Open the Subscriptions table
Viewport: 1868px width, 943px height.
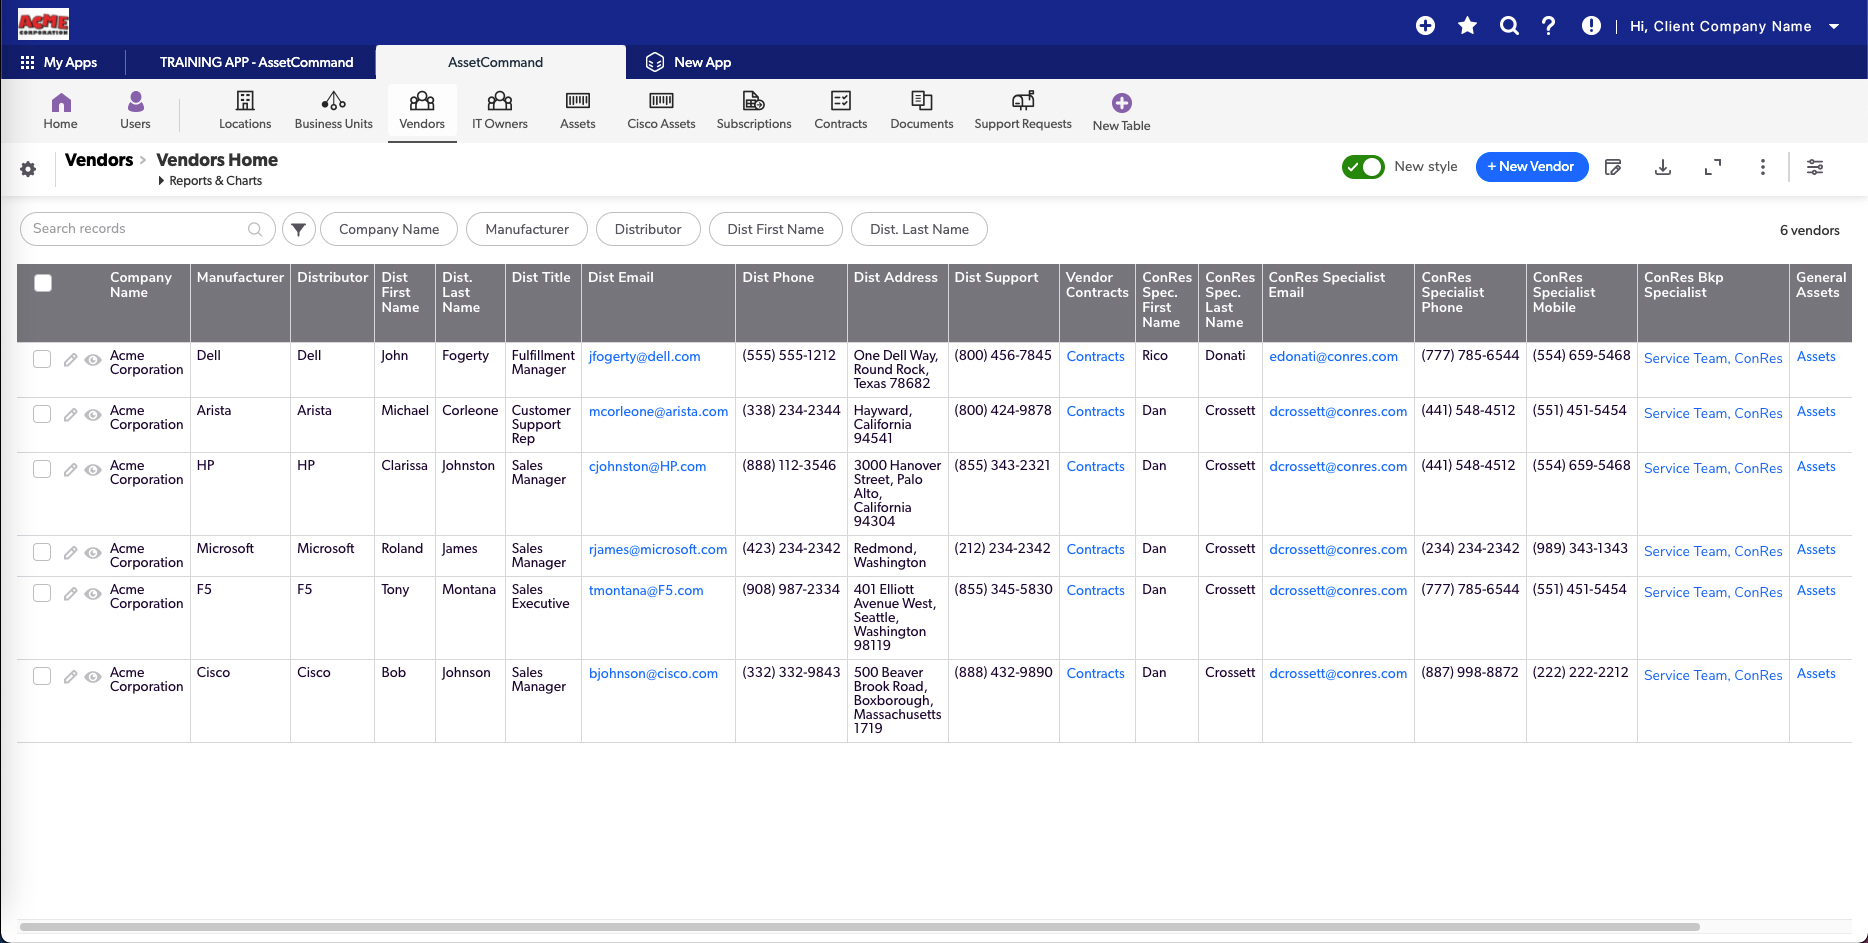coord(754,111)
